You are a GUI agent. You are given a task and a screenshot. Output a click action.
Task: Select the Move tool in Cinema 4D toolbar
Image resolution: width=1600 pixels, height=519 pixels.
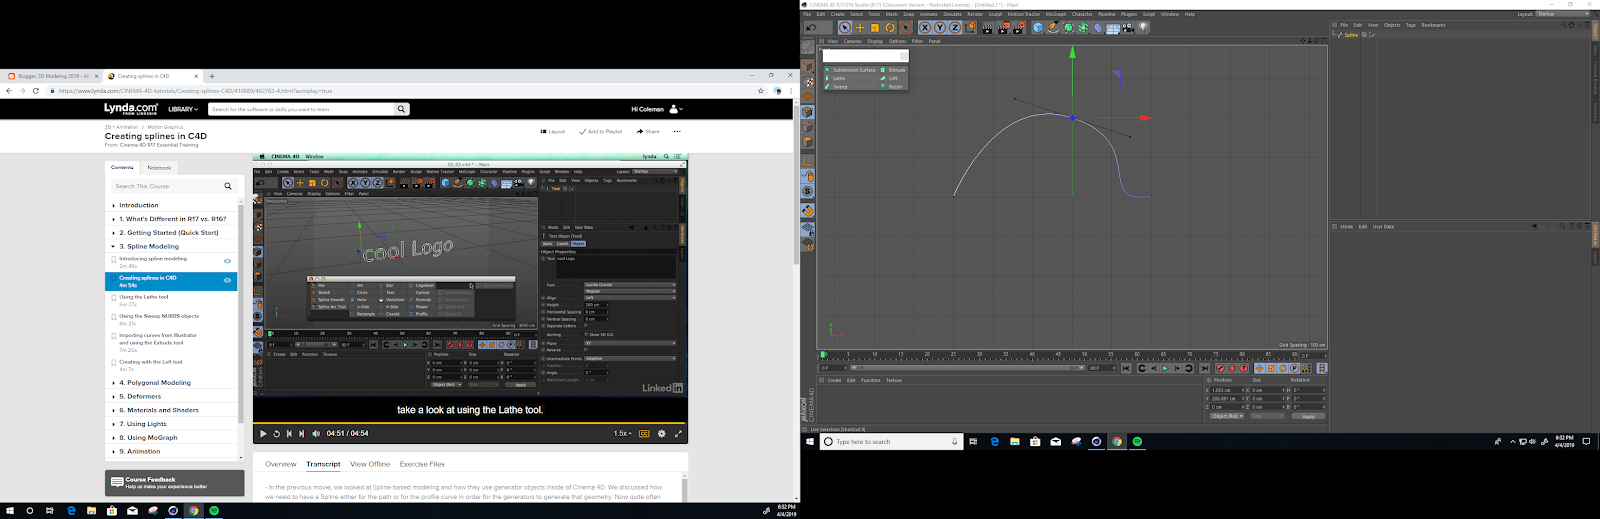click(860, 28)
